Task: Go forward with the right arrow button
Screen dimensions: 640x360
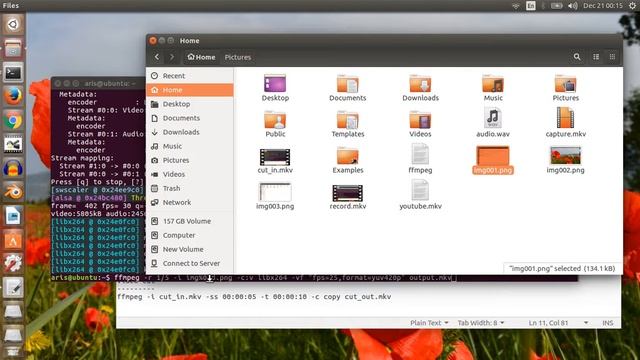Action: tap(172, 57)
